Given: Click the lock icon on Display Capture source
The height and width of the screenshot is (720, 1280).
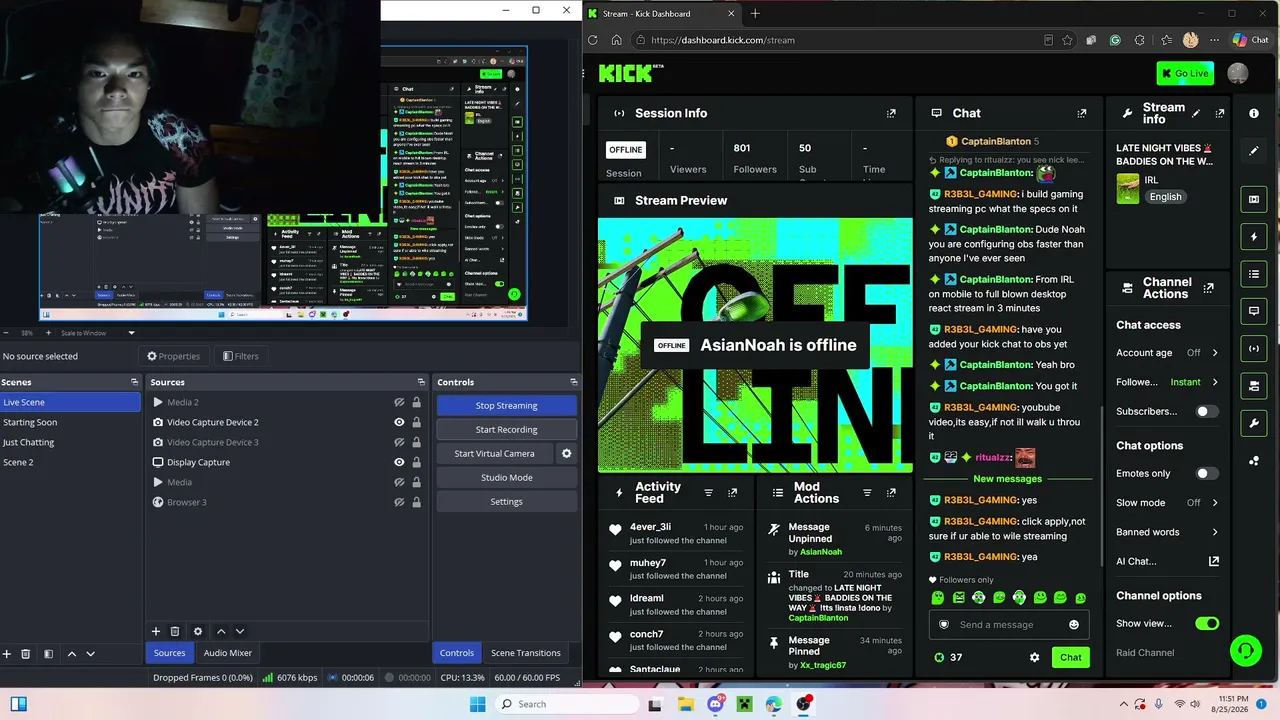Looking at the screenshot, I should point(417,462).
